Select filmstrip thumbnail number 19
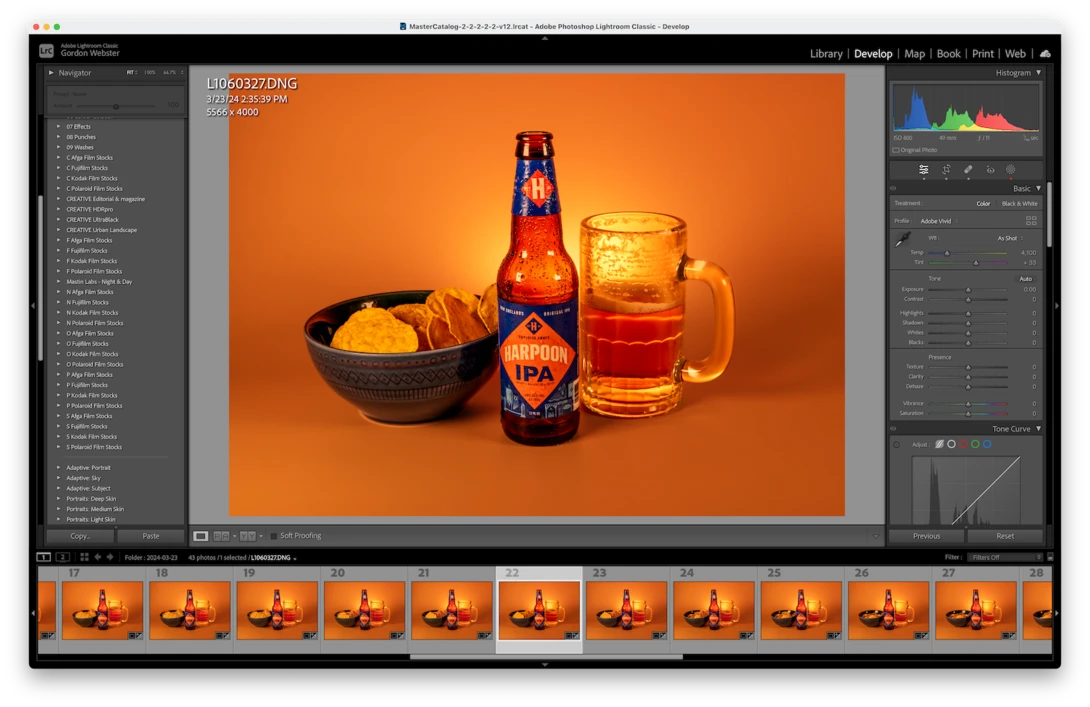Image resolution: width=1090 pixels, height=707 pixels. click(x=277, y=610)
